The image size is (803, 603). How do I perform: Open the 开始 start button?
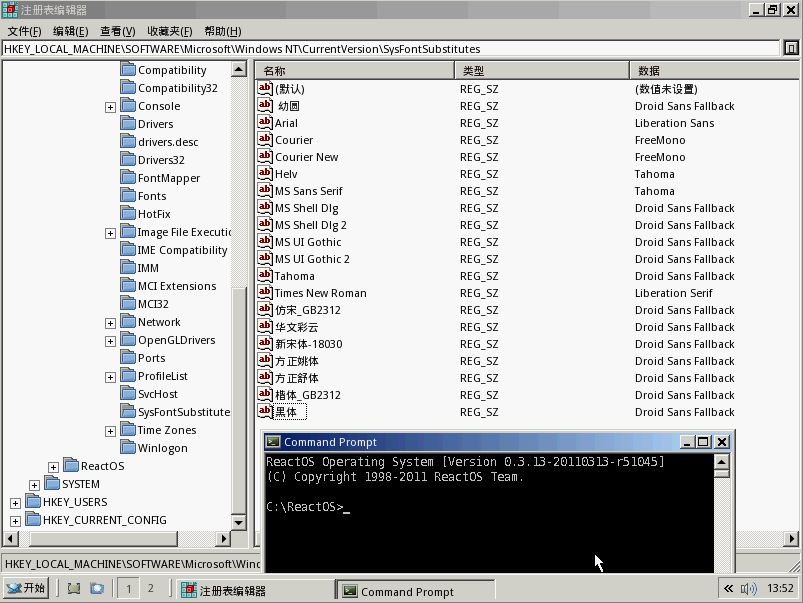pos(26,588)
